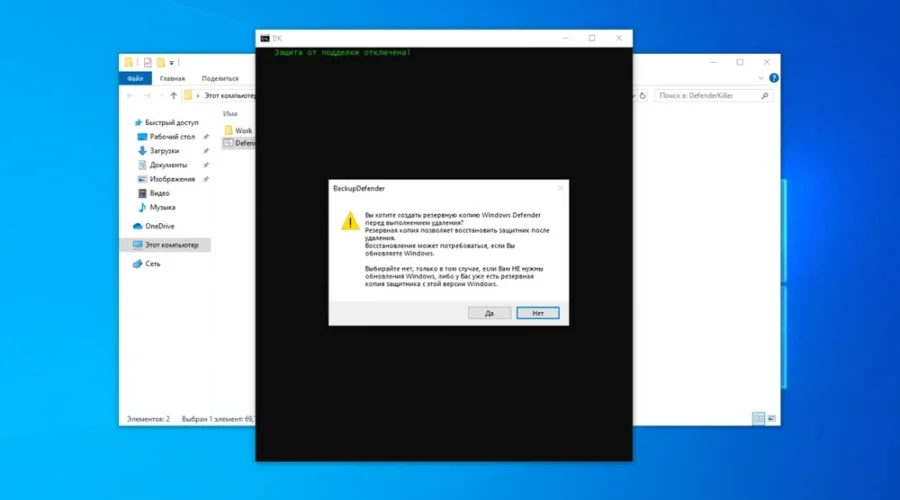Maximize the Explorer window
The image size is (900, 500).
(740, 62)
